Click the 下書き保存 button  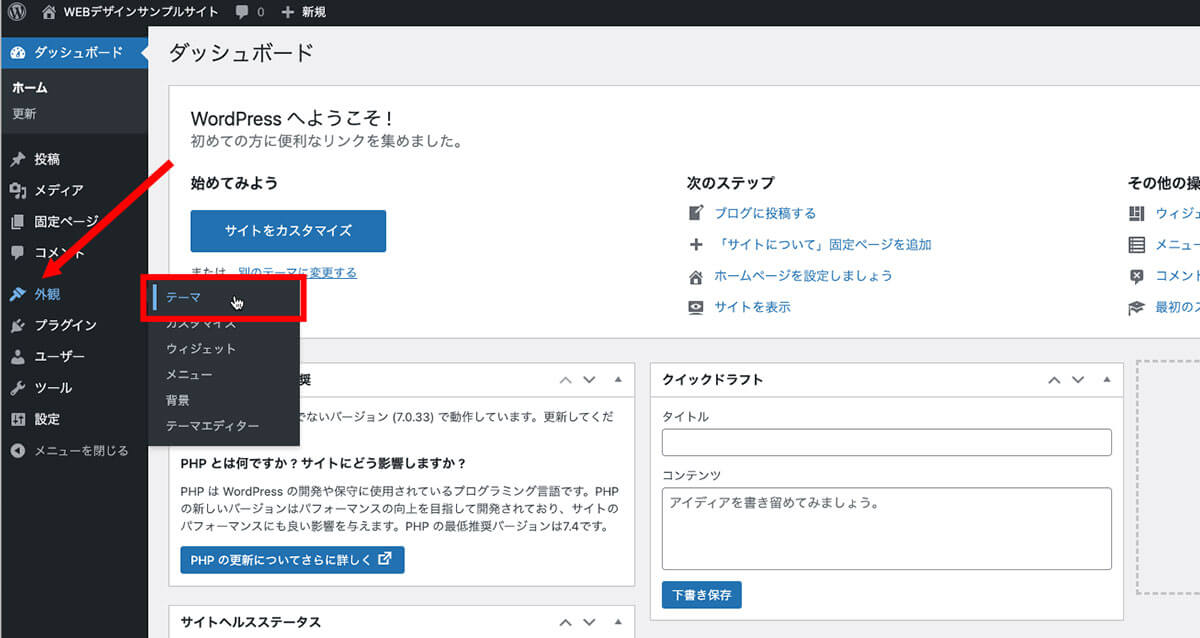(701, 595)
